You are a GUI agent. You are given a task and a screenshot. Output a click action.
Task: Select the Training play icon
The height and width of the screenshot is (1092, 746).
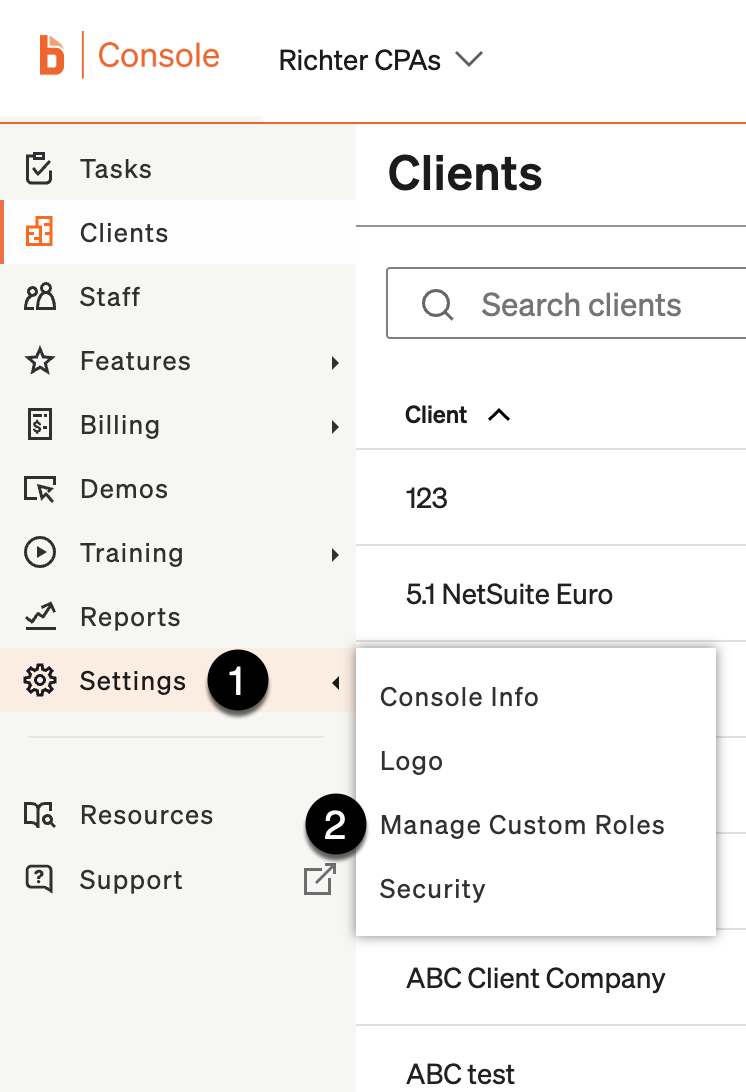click(39, 553)
